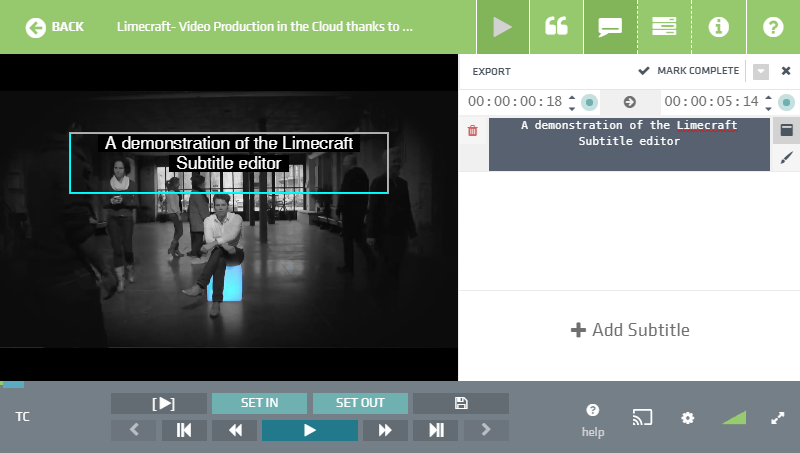Click the in timecode 00:00:00:18 field
The width and height of the screenshot is (800, 453).
(514, 102)
